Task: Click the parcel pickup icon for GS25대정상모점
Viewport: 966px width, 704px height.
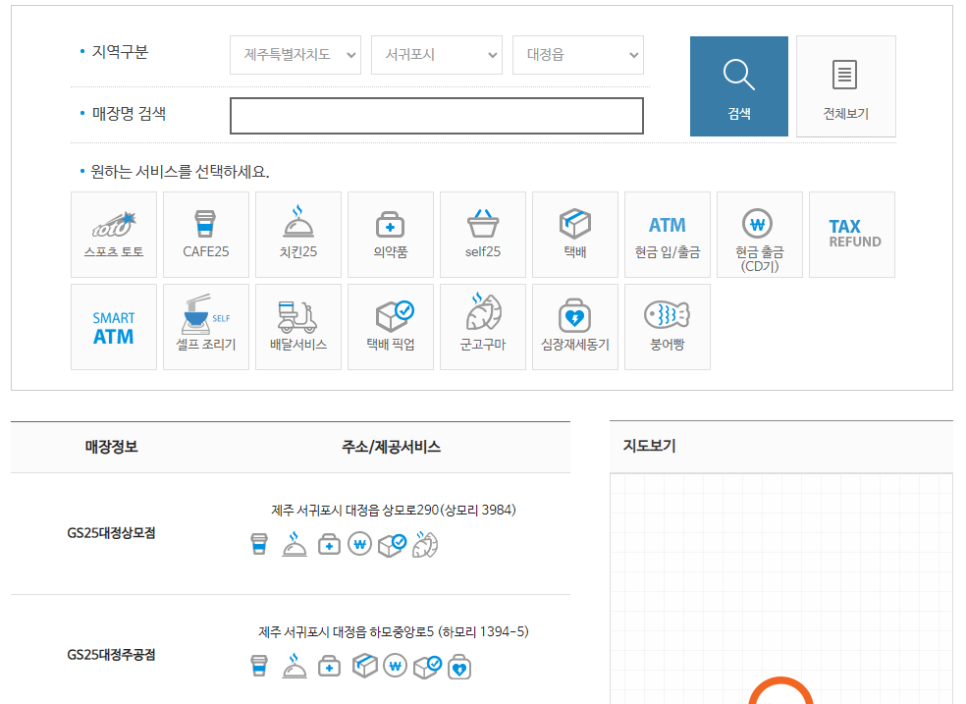Action: (x=392, y=545)
